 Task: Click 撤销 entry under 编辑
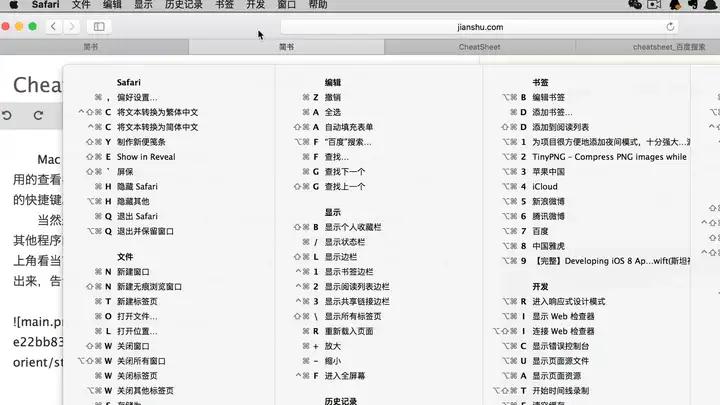click(333, 97)
